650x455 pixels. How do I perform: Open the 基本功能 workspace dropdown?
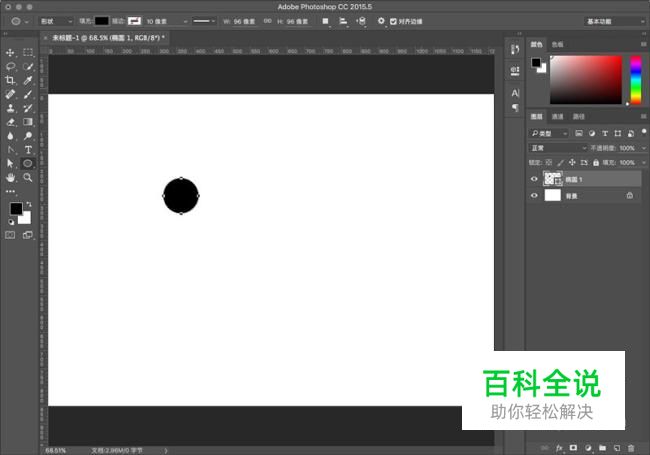tap(613, 20)
